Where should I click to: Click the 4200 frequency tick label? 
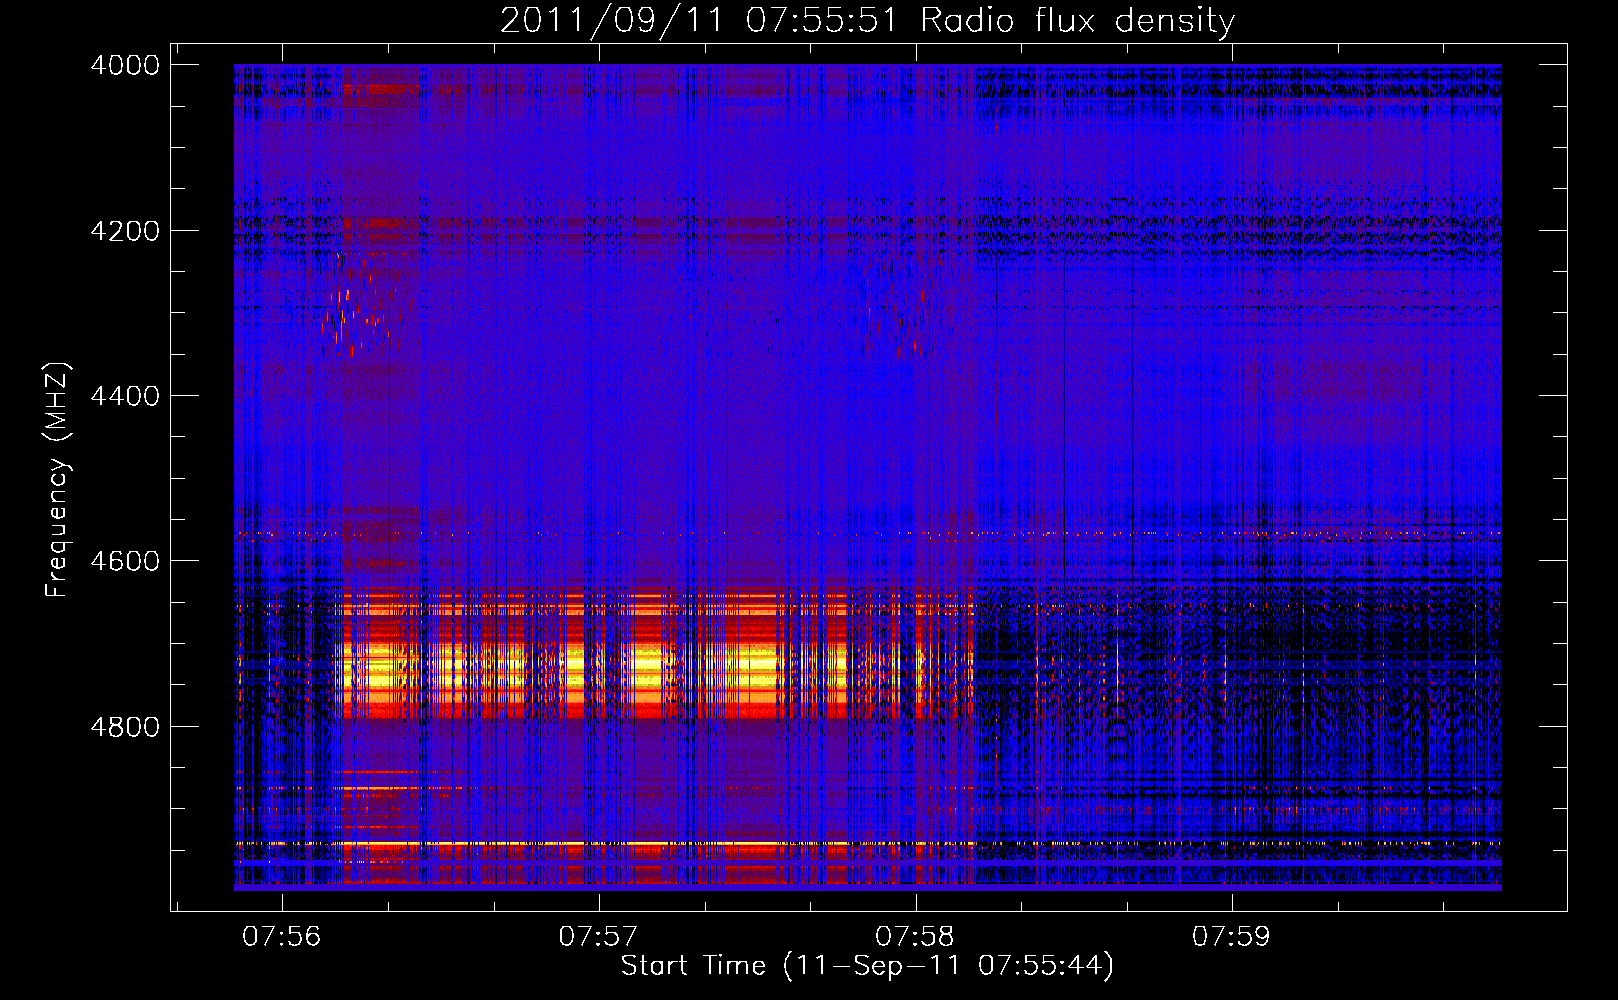124,231
